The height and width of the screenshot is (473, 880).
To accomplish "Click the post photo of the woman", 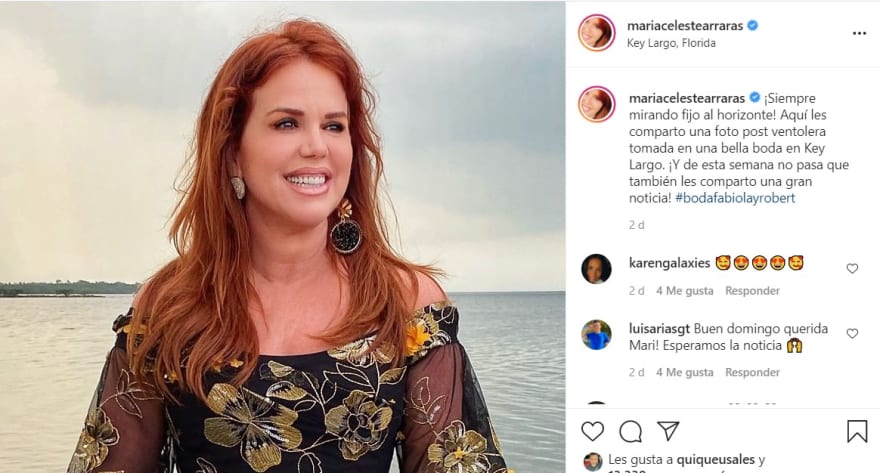I will [x=282, y=237].
